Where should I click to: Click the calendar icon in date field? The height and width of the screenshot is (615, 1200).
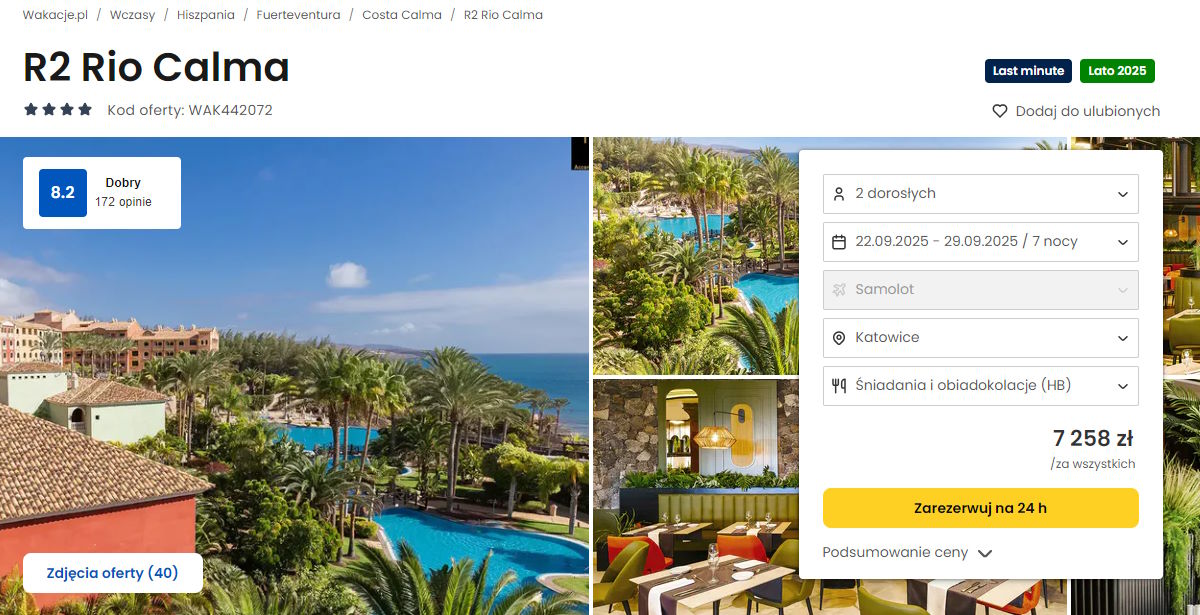click(839, 242)
